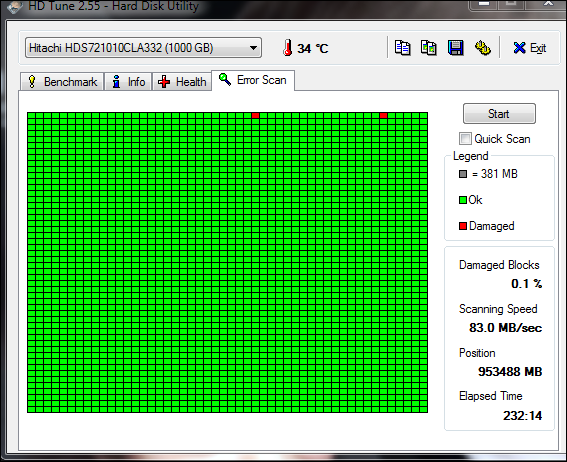Switch to the Benchmark tab
The image size is (567, 462).
pos(62,82)
